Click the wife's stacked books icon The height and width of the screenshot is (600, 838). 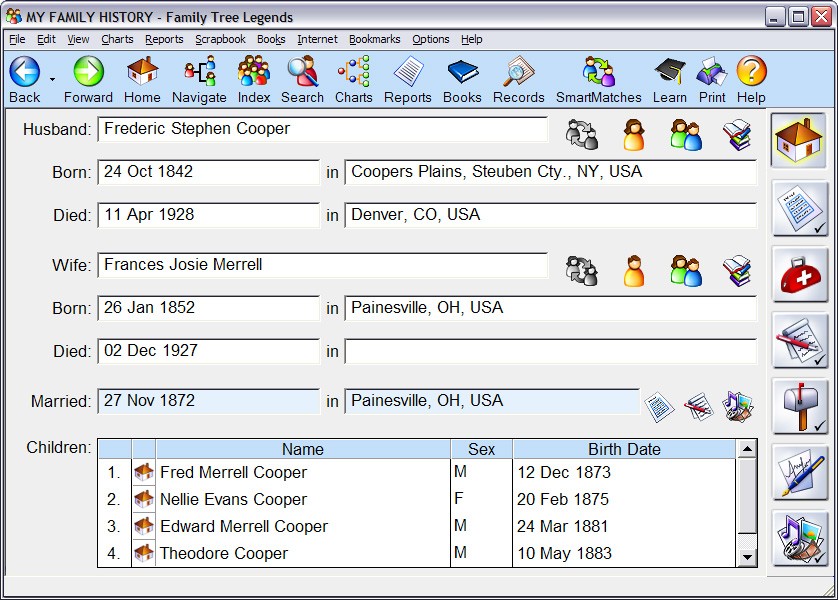[x=737, y=270]
